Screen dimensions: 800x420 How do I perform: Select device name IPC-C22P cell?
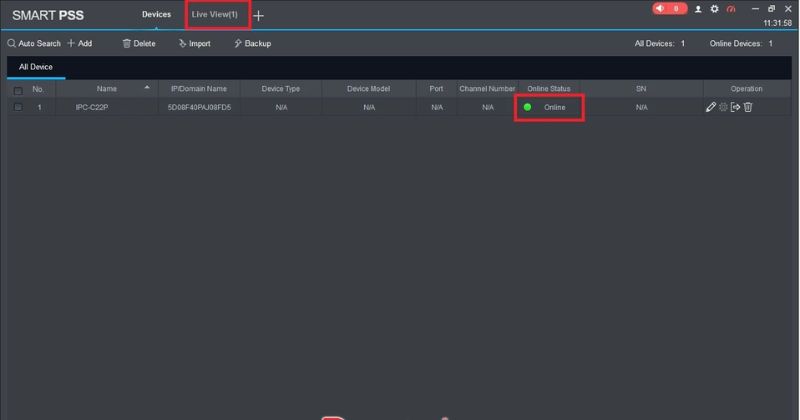92,107
